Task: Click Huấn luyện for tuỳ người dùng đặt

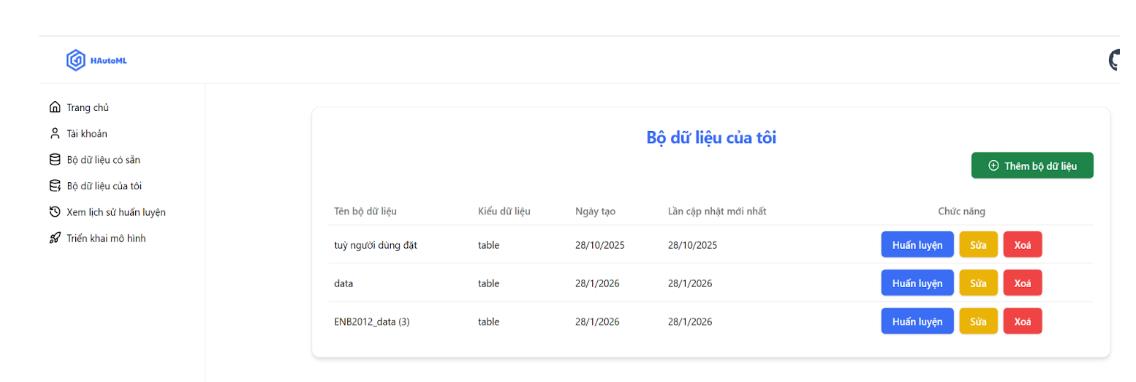Action: [x=917, y=245]
